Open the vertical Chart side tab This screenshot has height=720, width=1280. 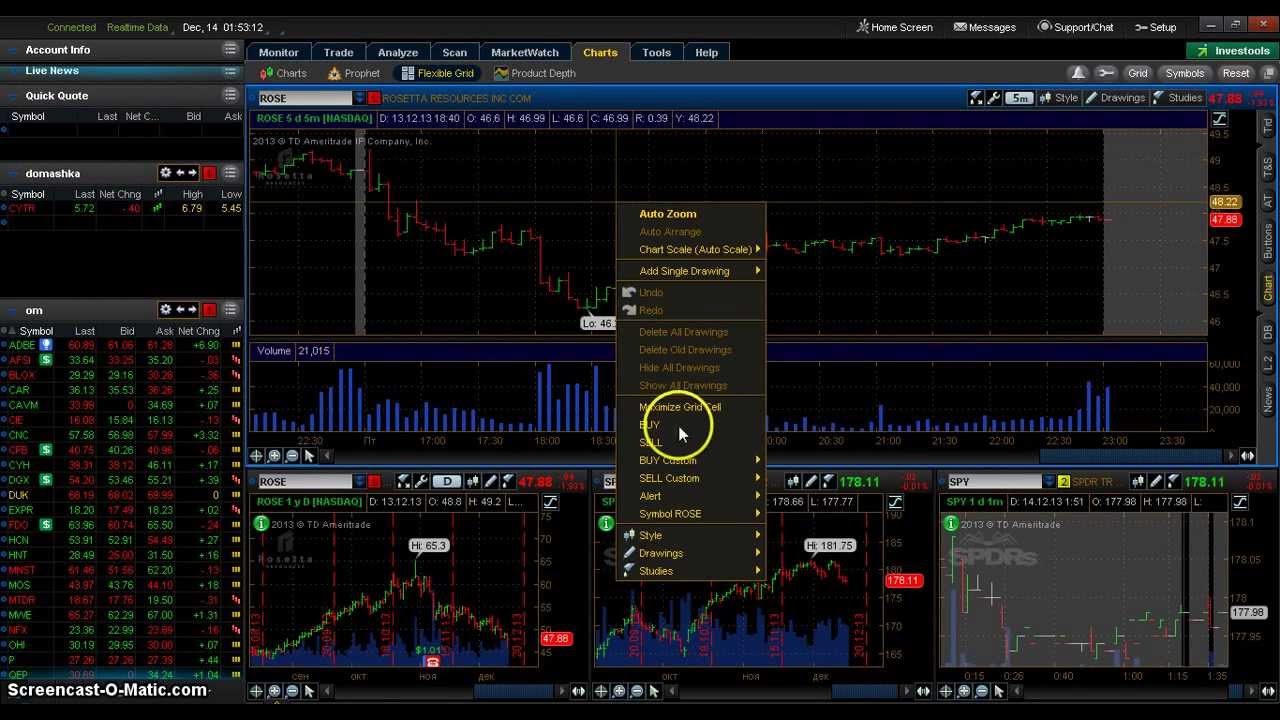[x=1268, y=288]
